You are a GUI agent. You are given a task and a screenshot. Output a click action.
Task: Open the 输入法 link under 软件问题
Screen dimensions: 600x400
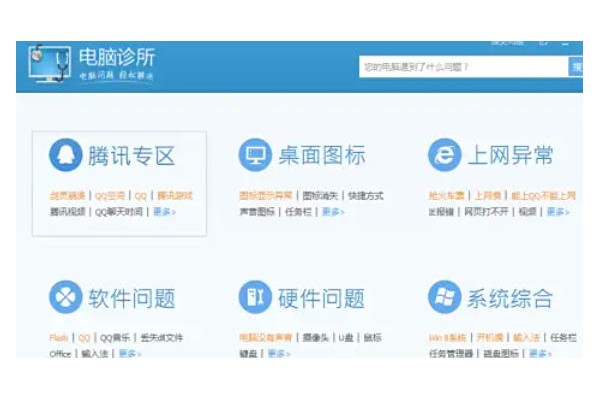click(x=95, y=354)
